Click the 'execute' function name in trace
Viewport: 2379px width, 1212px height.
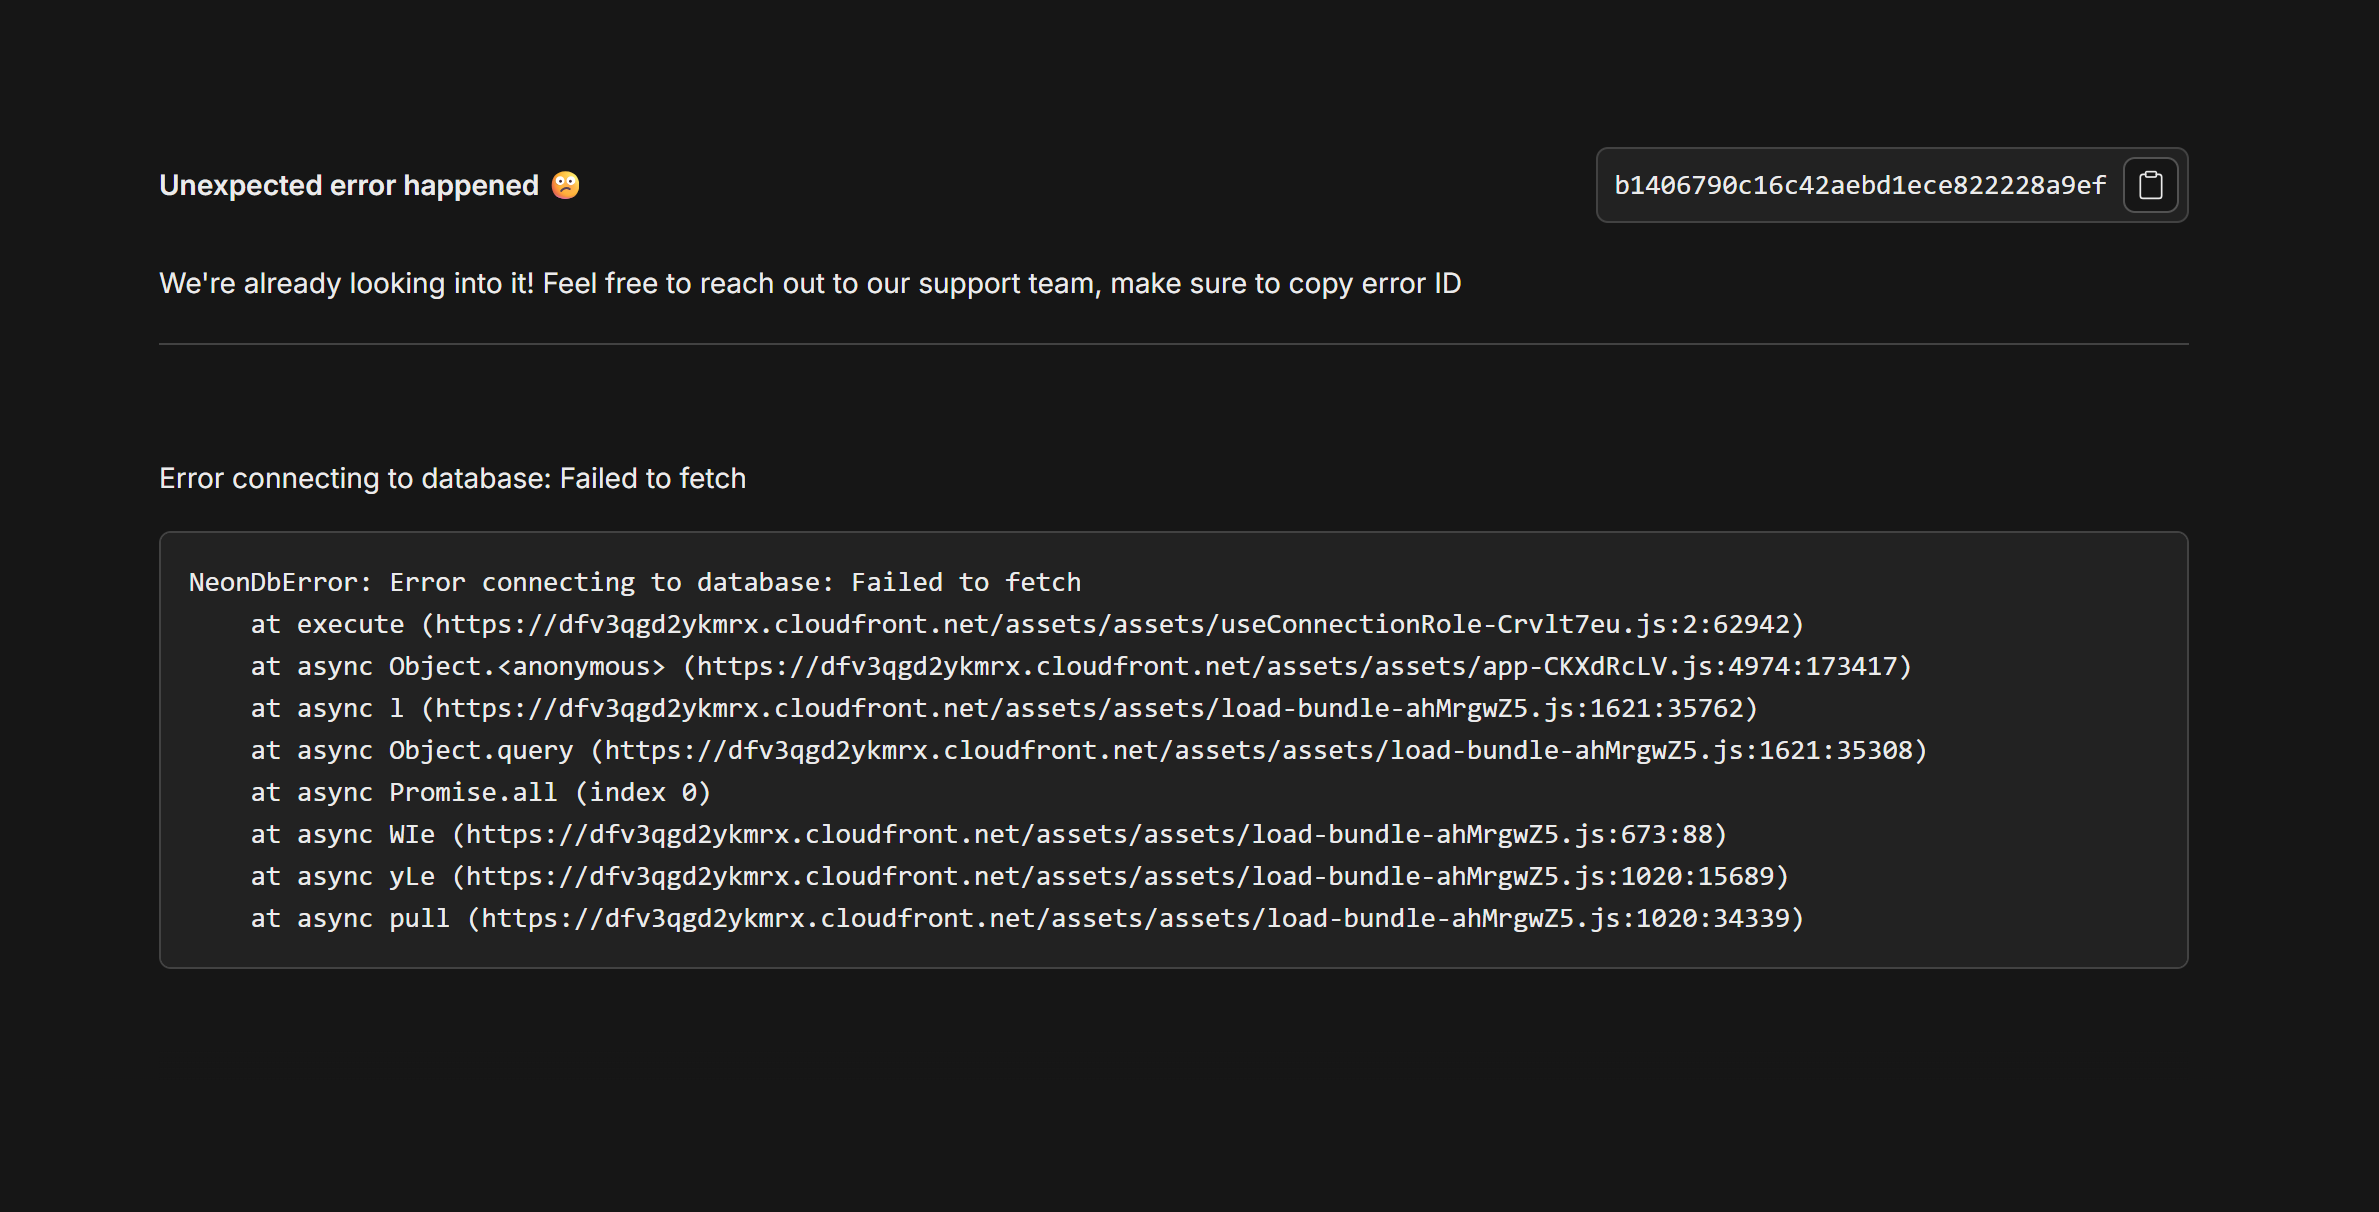(350, 624)
